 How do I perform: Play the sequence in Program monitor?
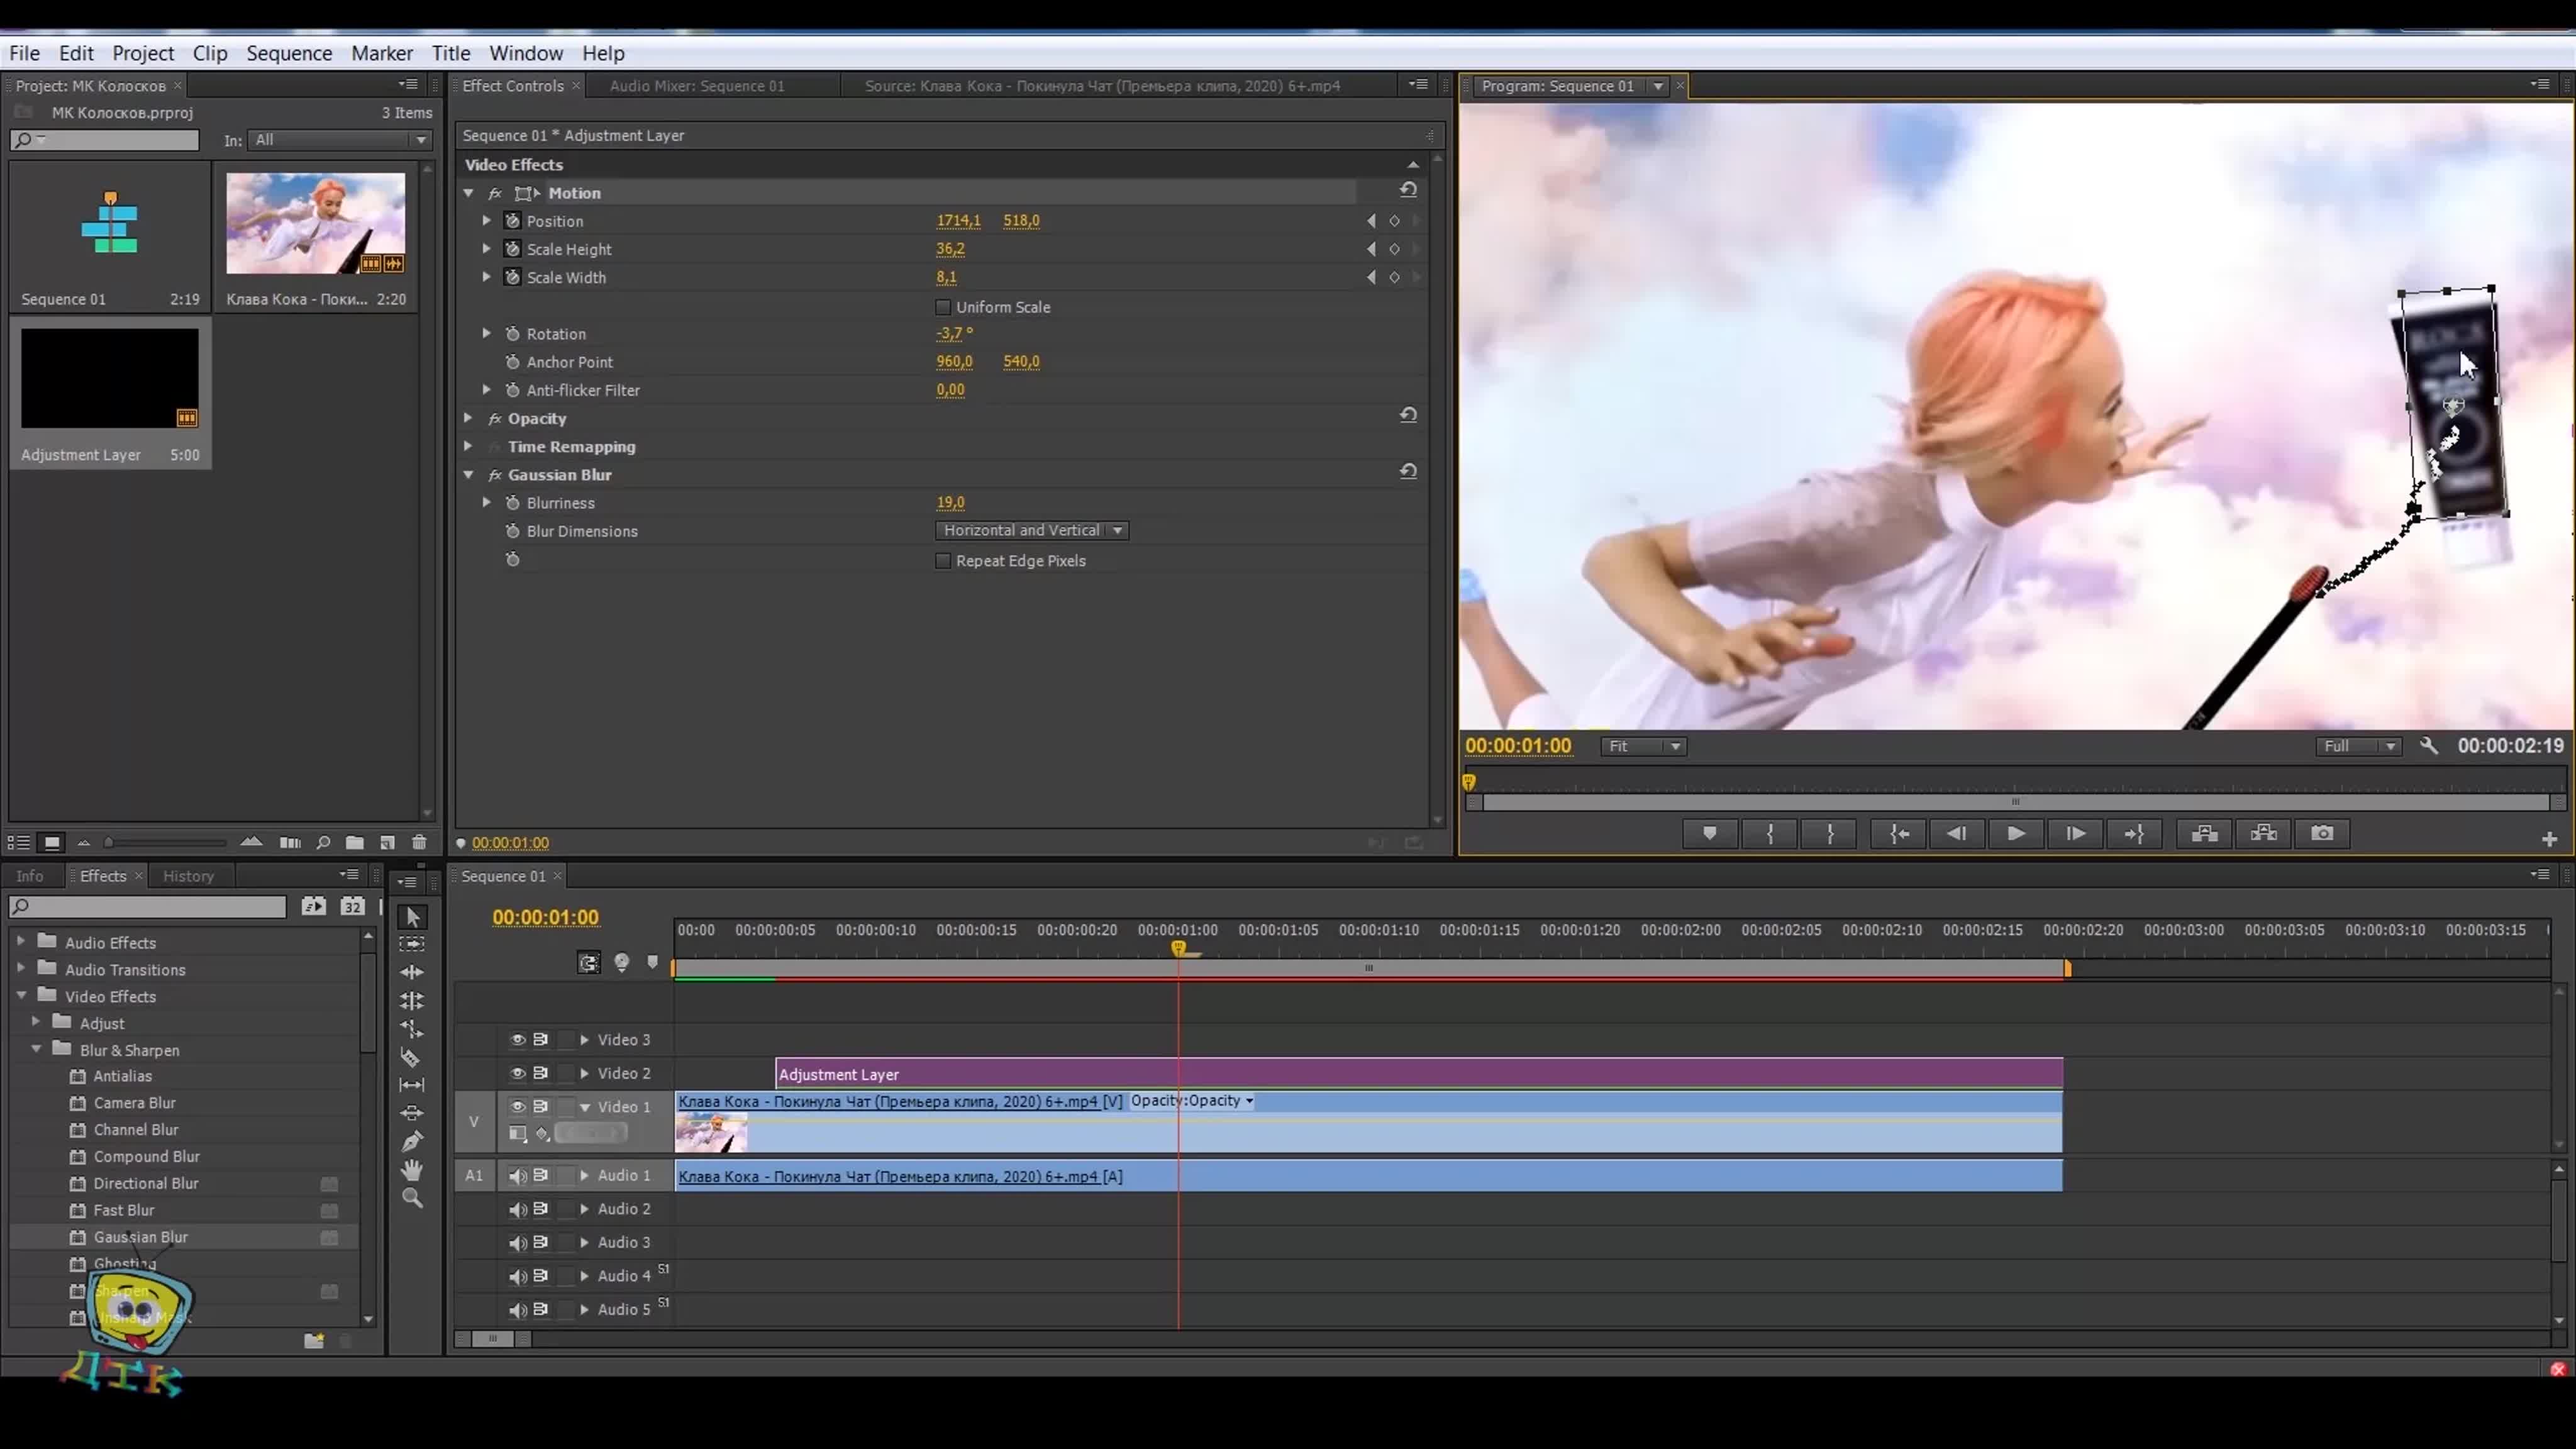2016,834
